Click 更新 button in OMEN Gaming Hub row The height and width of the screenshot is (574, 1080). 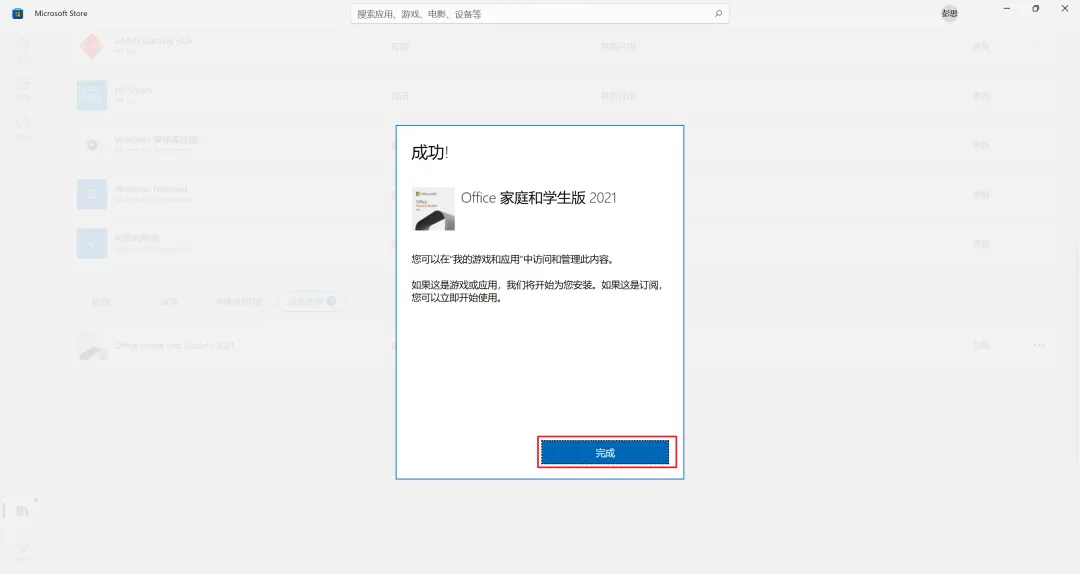981,47
